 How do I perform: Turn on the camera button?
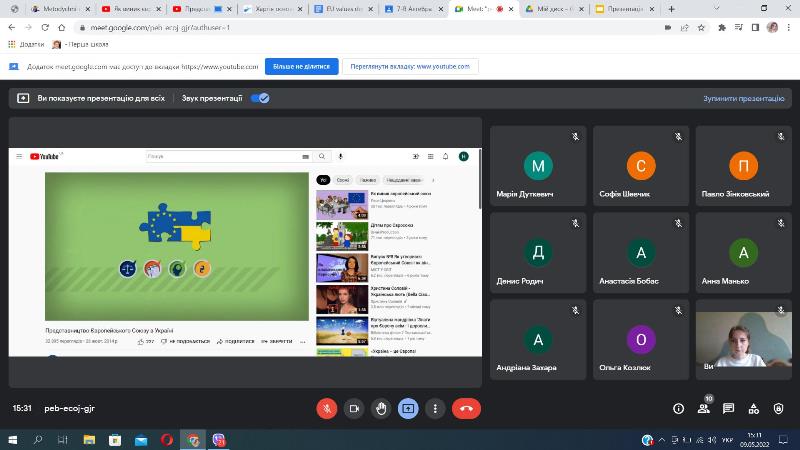(354, 408)
